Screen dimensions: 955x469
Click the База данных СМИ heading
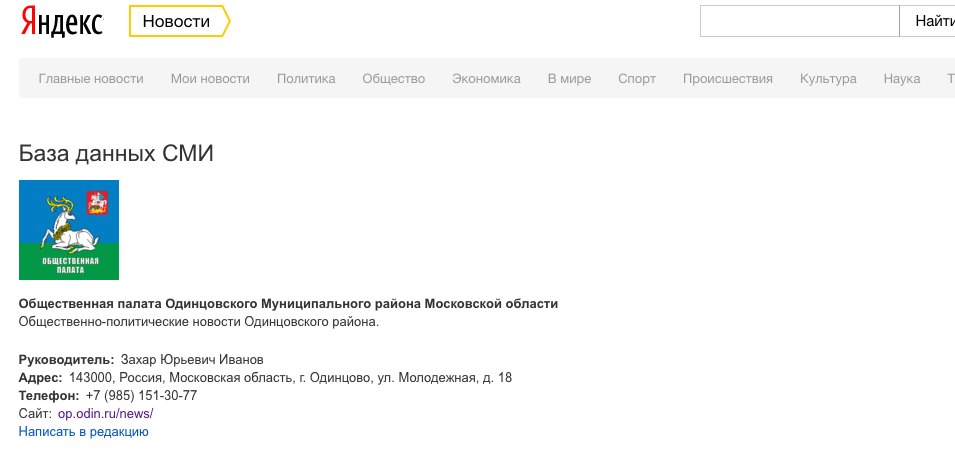(x=116, y=153)
